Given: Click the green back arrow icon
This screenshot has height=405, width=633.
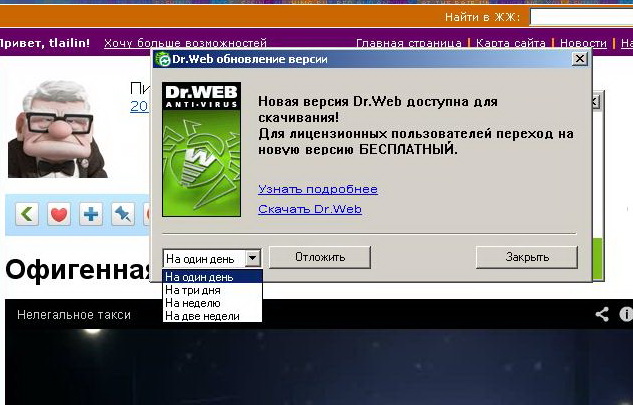Looking at the screenshot, I should click(x=27, y=214).
